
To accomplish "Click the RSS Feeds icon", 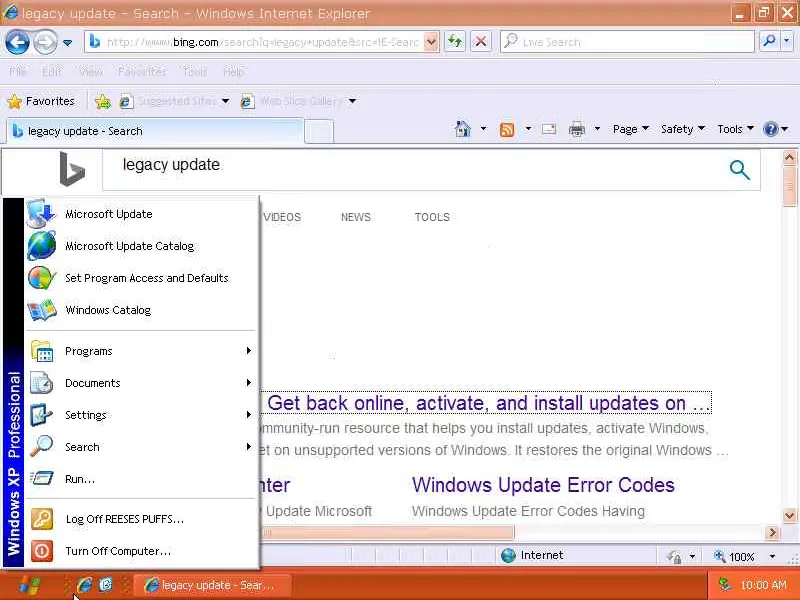I will pos(507,130).
